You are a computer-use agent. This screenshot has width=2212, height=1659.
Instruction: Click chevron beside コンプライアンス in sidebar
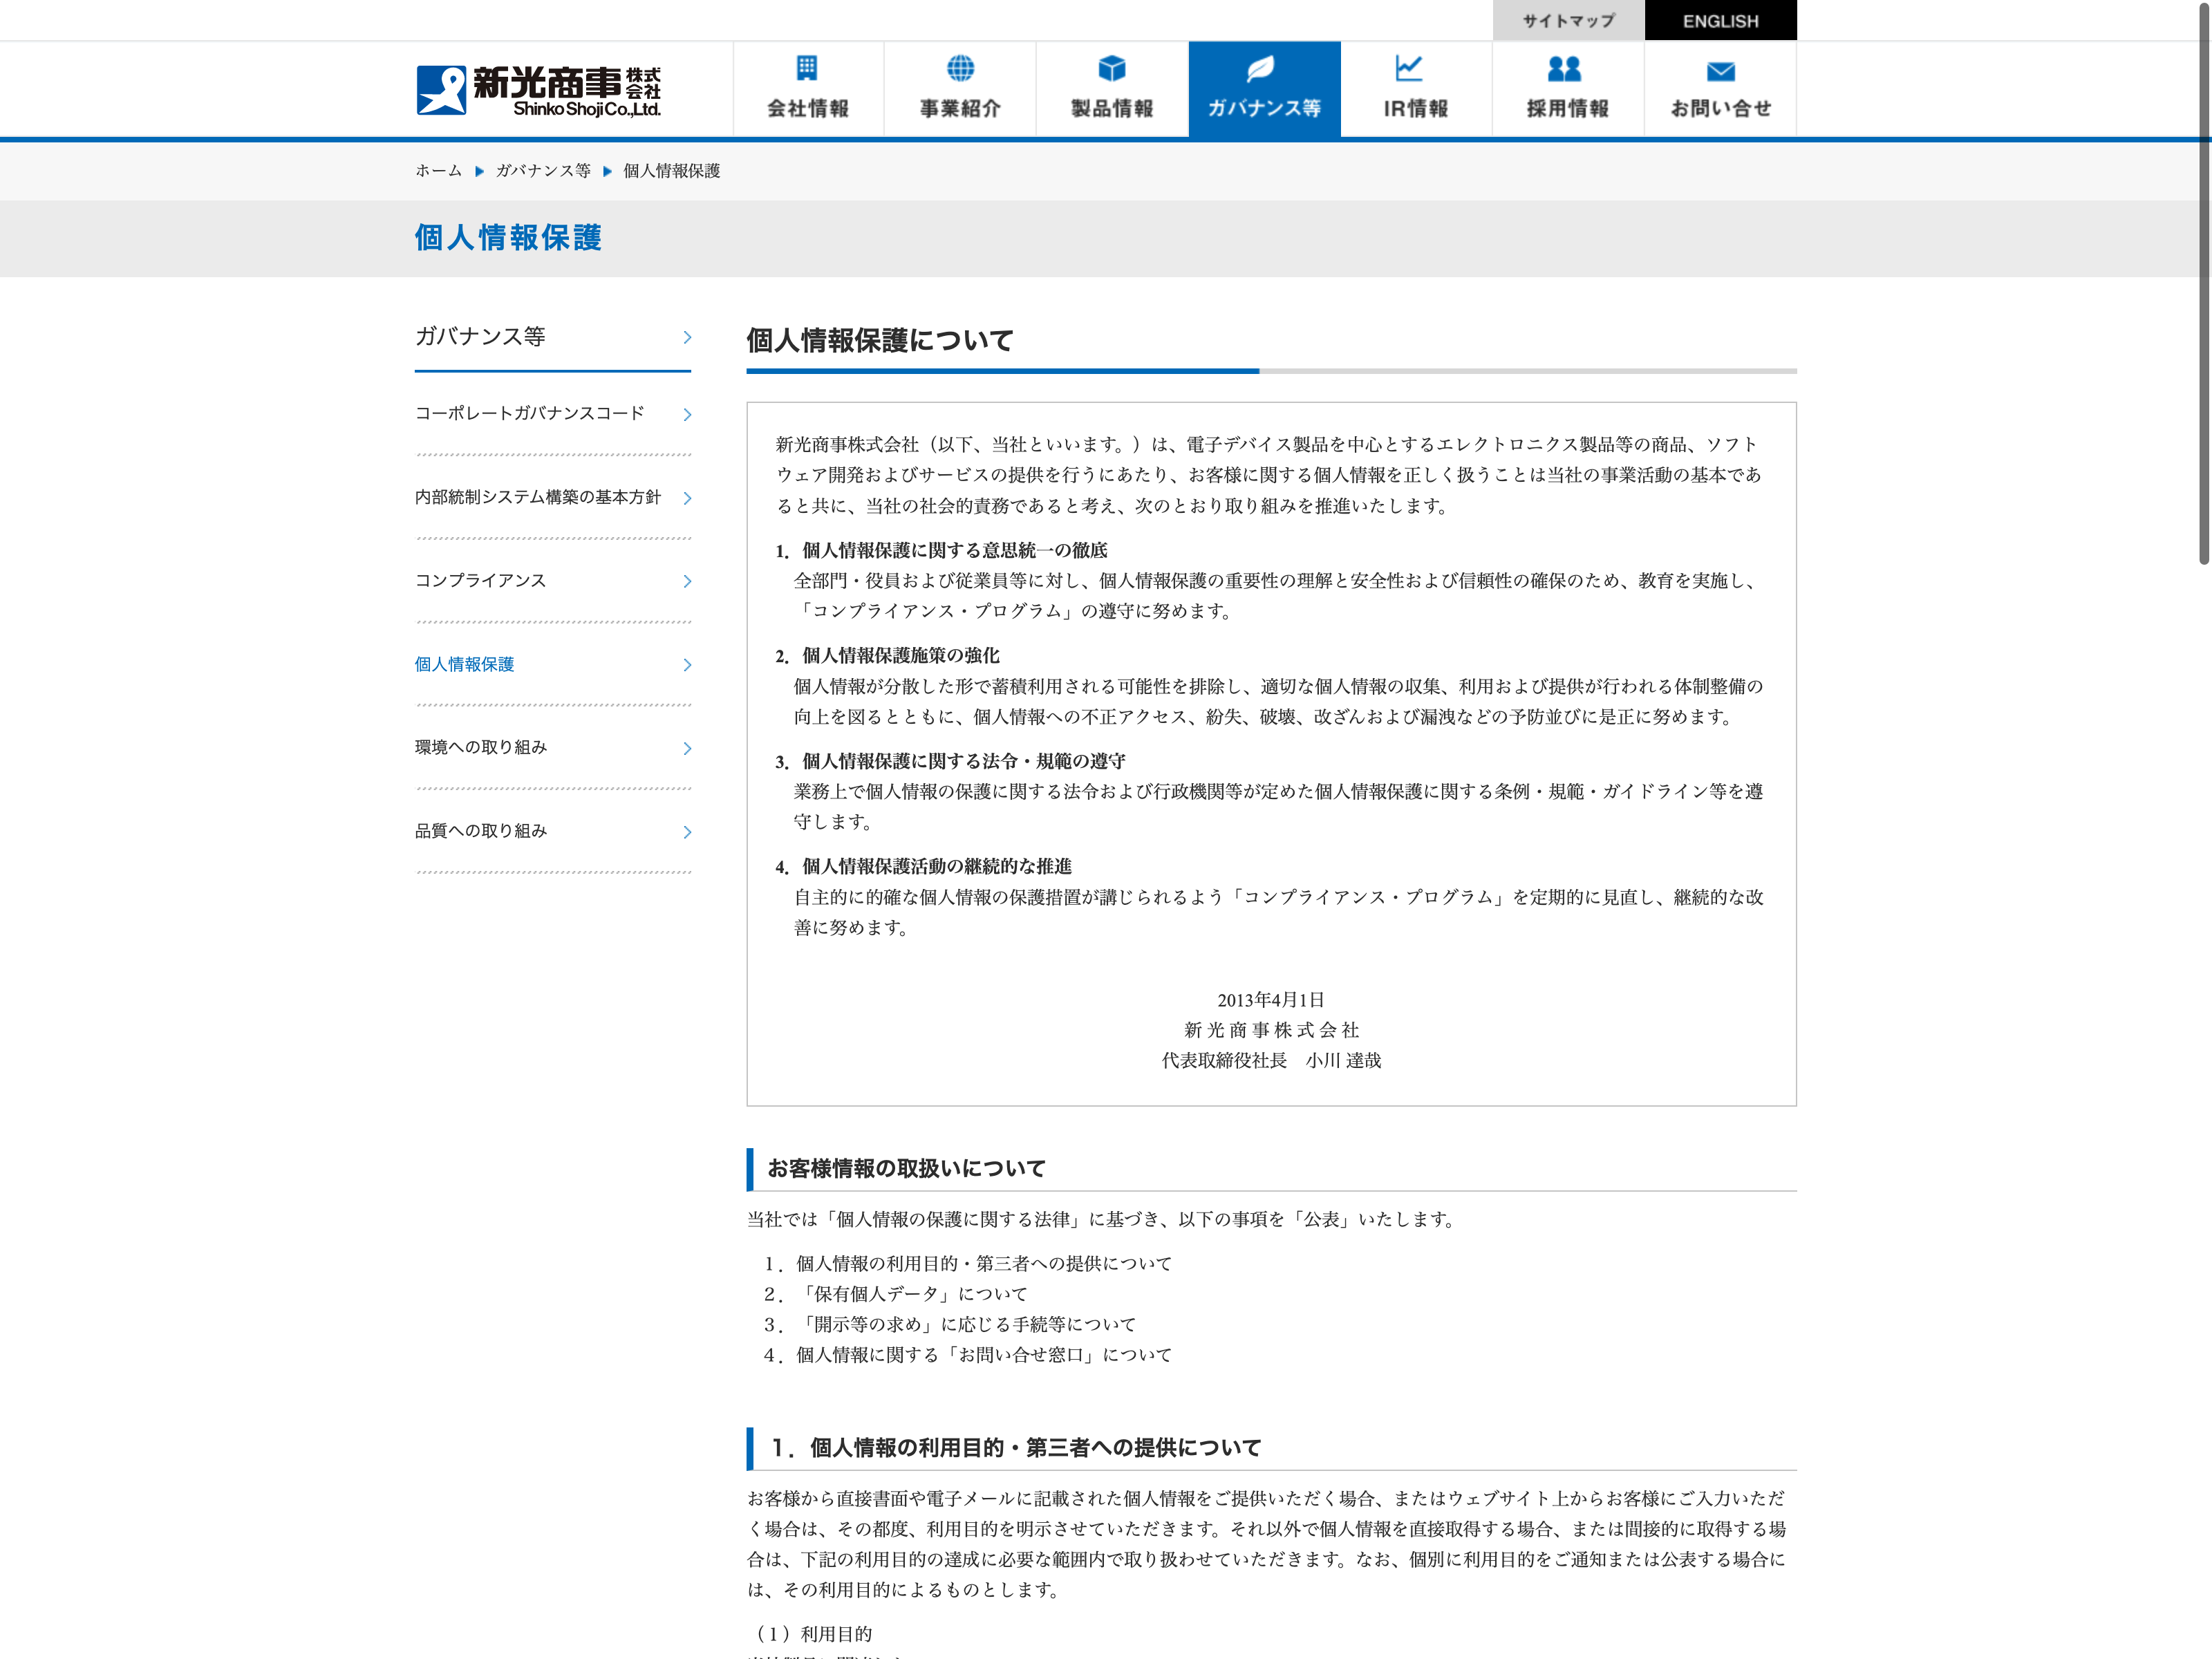click(x=687, y=581)
